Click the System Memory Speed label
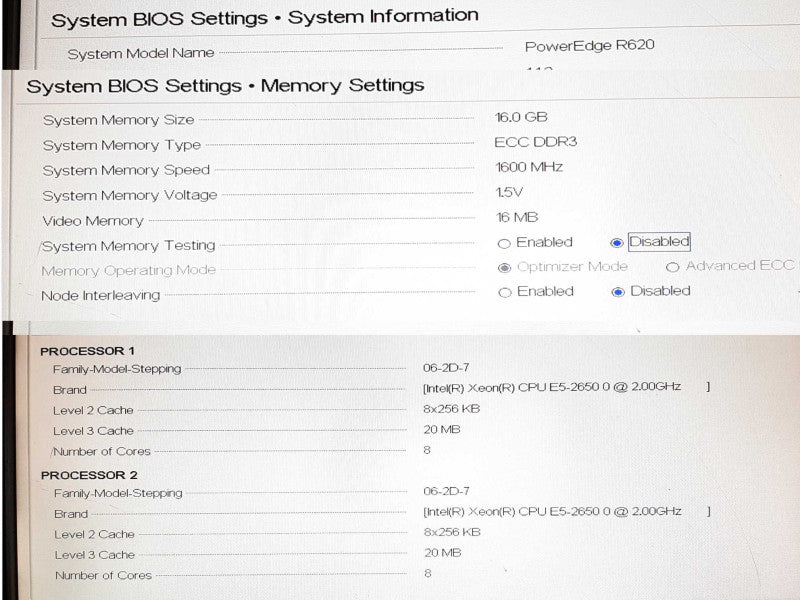This screenshot has width=800, height=600. click(126, 170)
